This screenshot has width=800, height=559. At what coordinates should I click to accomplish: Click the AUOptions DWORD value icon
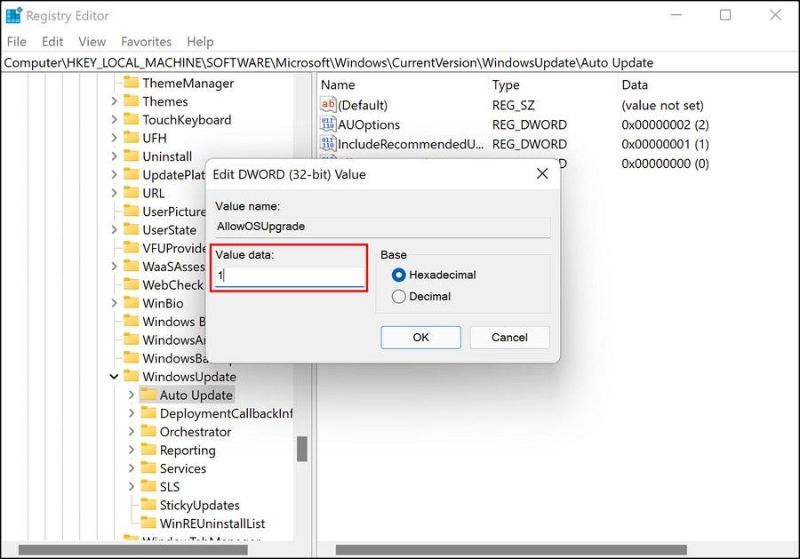[x=328, y=125]
